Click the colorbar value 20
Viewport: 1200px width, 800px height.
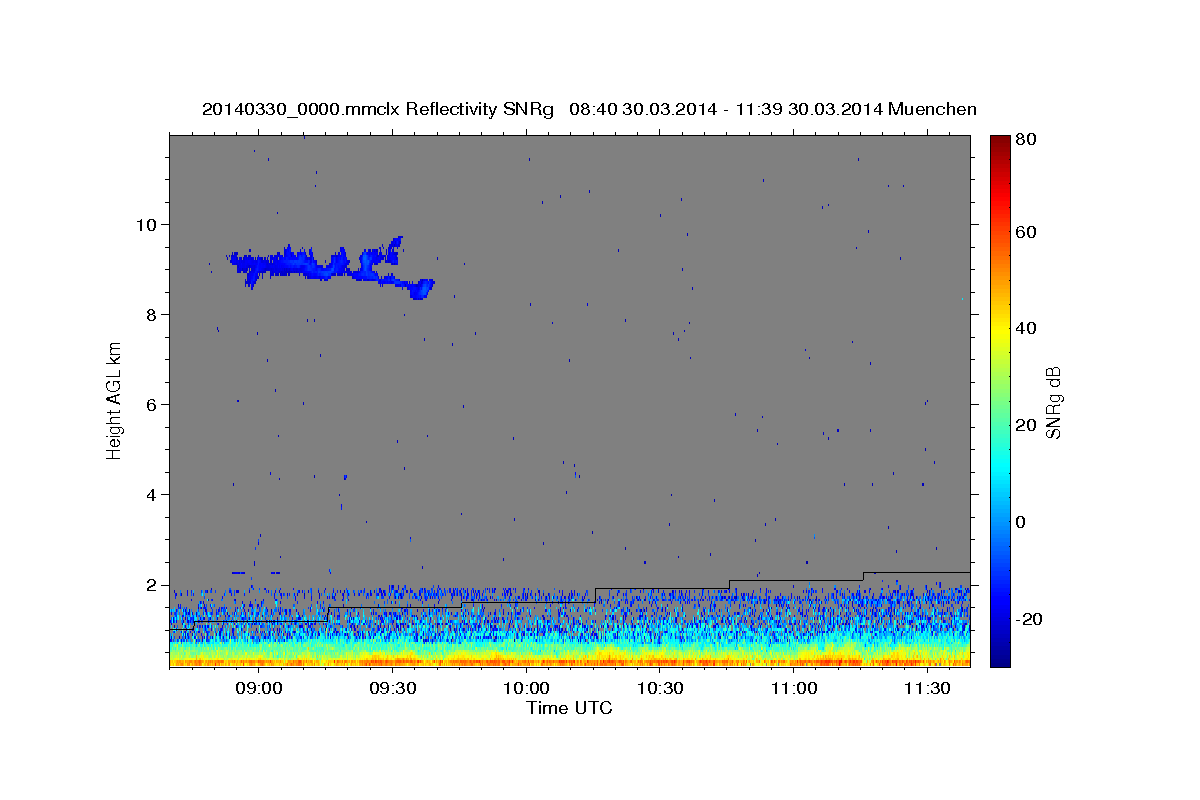[x=1027, y=425]
